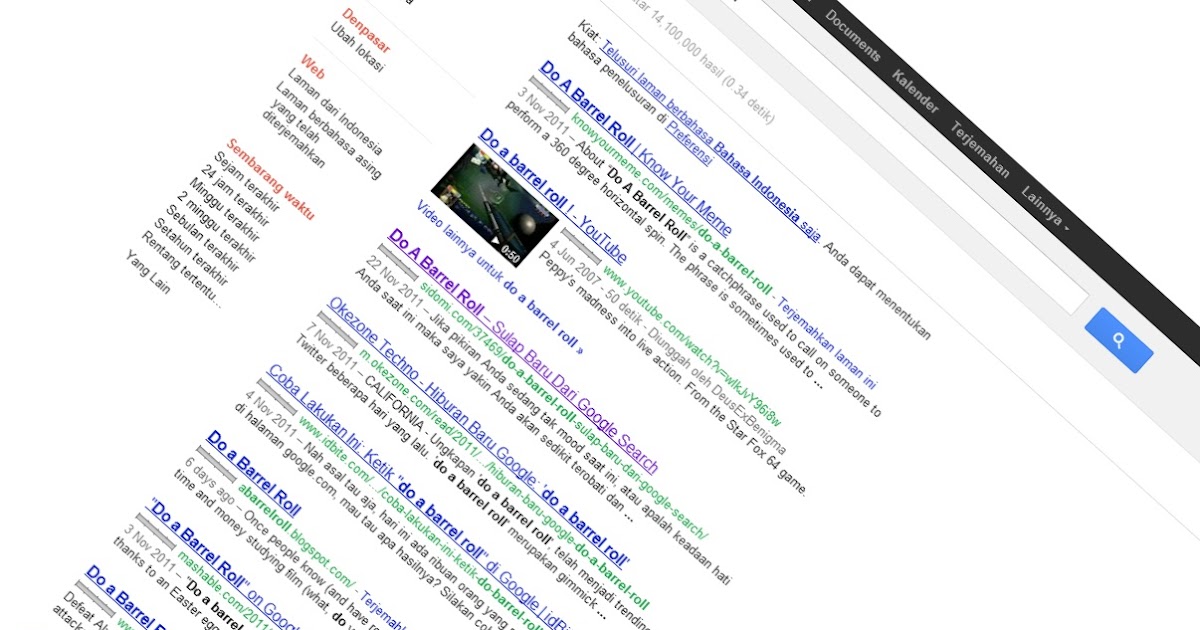Click Terjemahkan laman ini for Know Your Meme
The height and width of the screenshot is (630, 1200).
827,344
